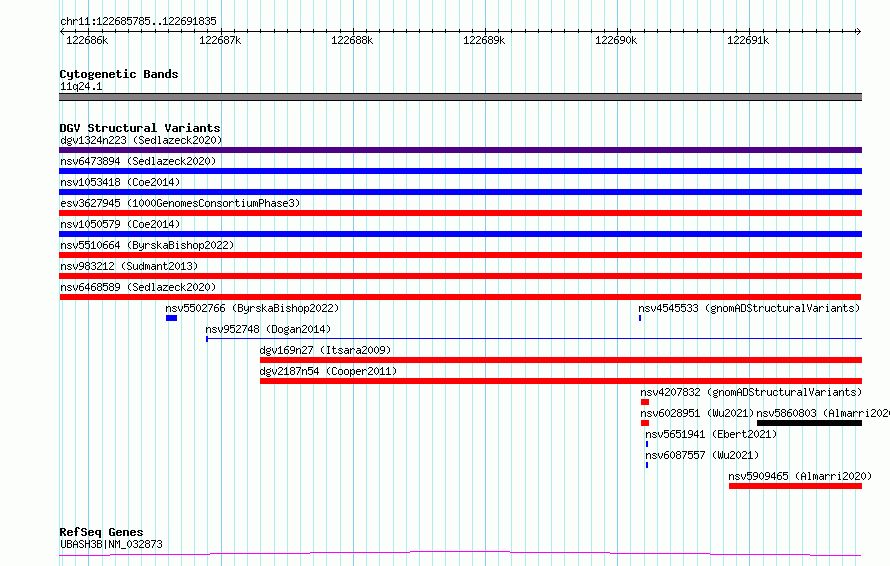Open nsv5502766 (ByrskaBishop2022) variant label
This screenshot has width=890, height=566.
point(252,308)
